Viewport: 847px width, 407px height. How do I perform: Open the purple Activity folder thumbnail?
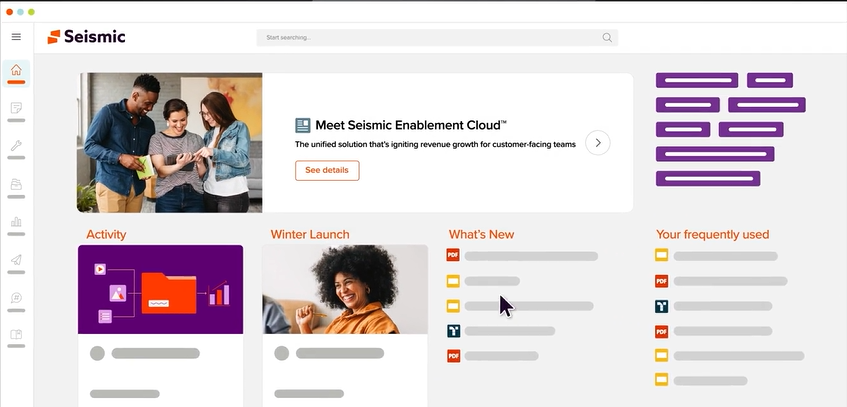(160, 289)
